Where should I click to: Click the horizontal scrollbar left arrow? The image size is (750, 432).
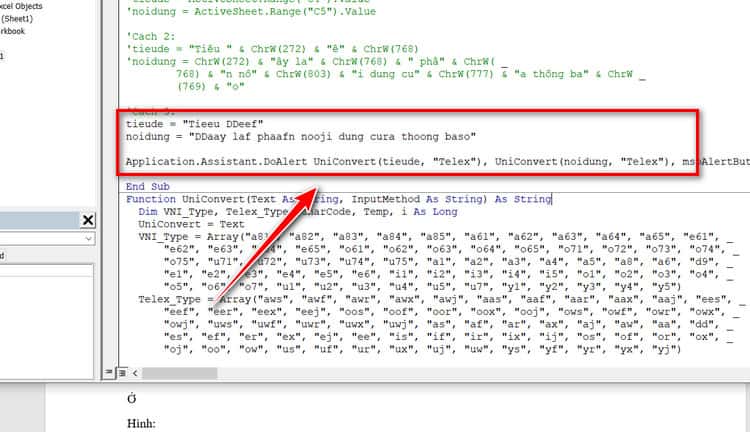pyautogui.click(x=135, y=372)
